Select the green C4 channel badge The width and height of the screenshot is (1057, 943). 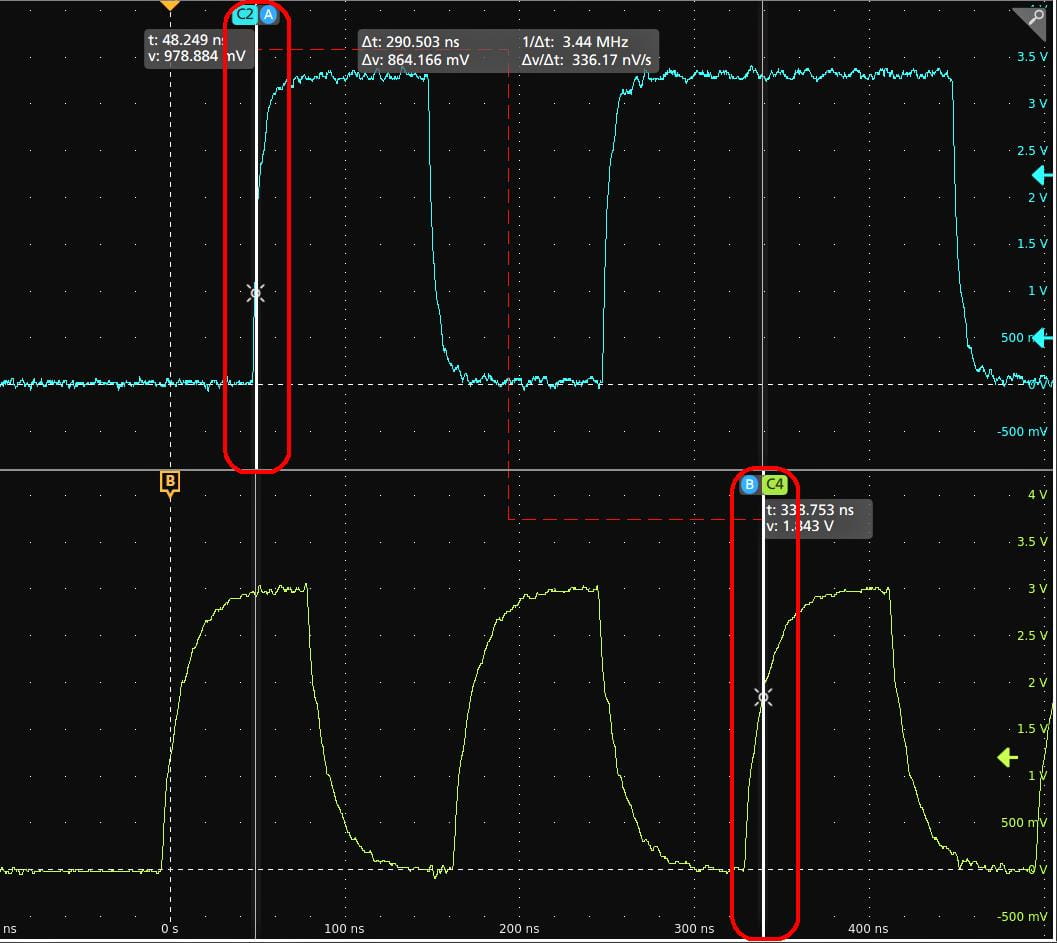pyautogui.click(x=774, y=485)
